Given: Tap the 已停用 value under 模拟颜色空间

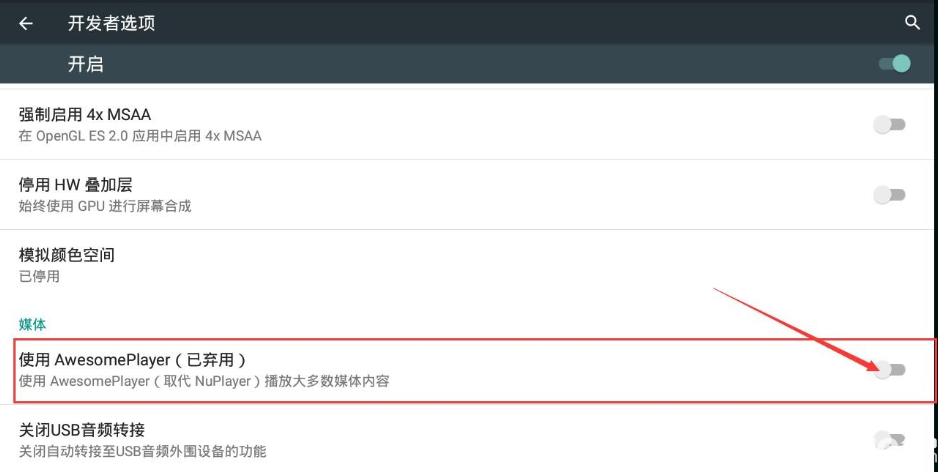Looking at the screenshot, I should (x=39, y=276).
